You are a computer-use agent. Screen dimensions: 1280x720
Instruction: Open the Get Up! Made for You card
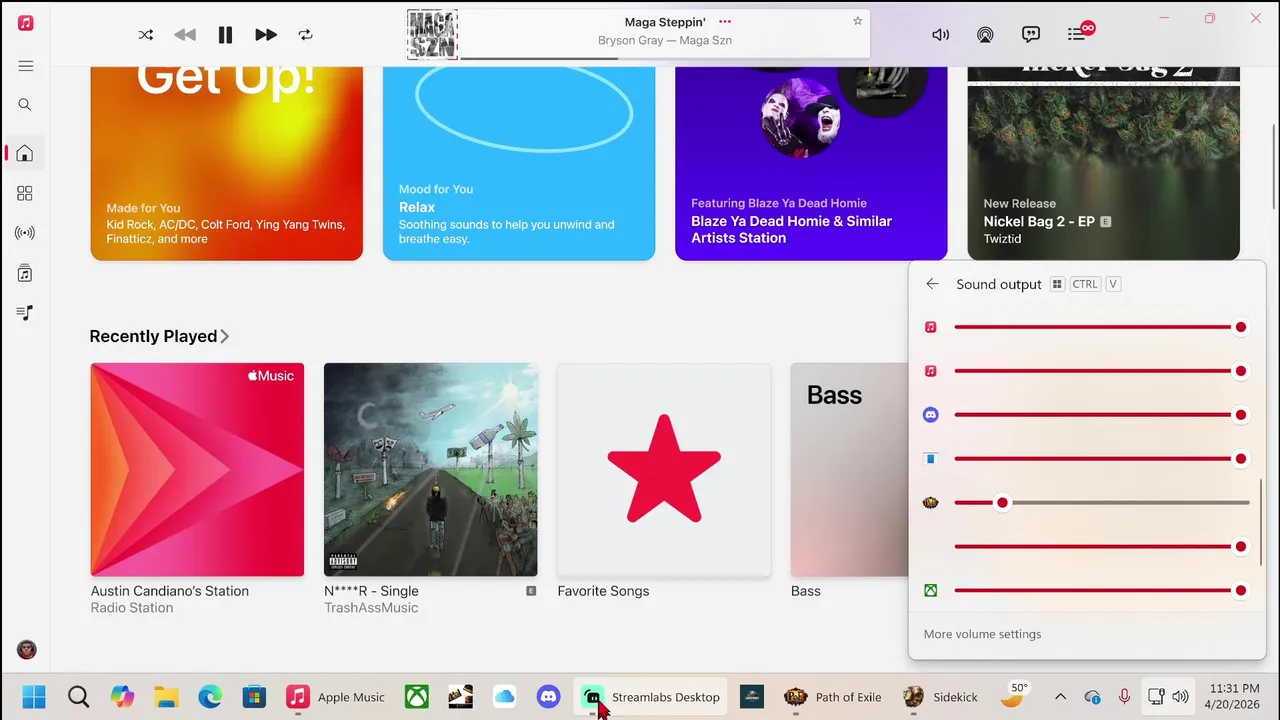click(x=227, y=163)
